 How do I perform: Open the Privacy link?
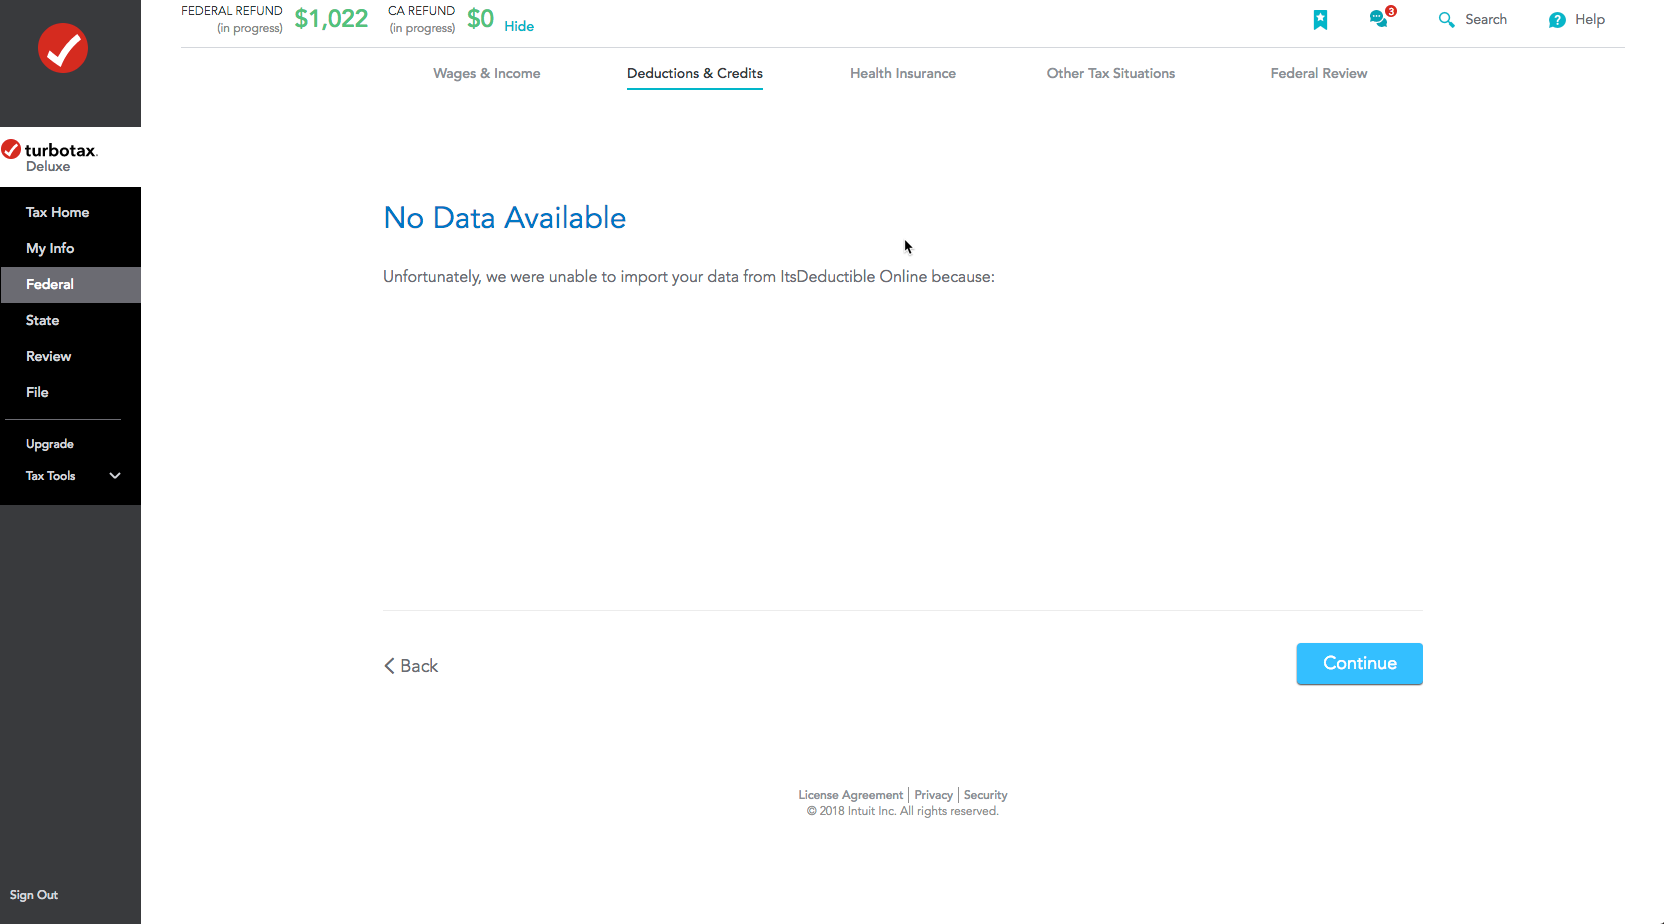933,795
